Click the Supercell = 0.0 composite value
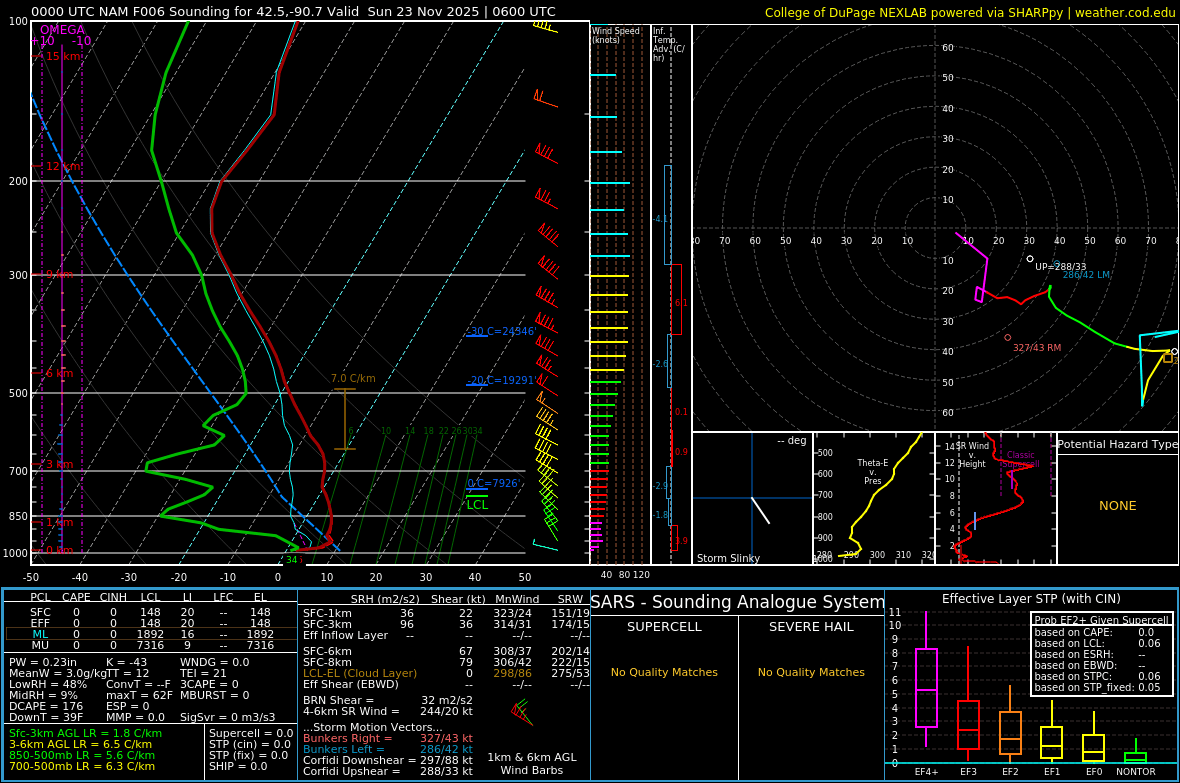Image resolution: width=1180 pixels, height=783 pixels. point(251,733)
